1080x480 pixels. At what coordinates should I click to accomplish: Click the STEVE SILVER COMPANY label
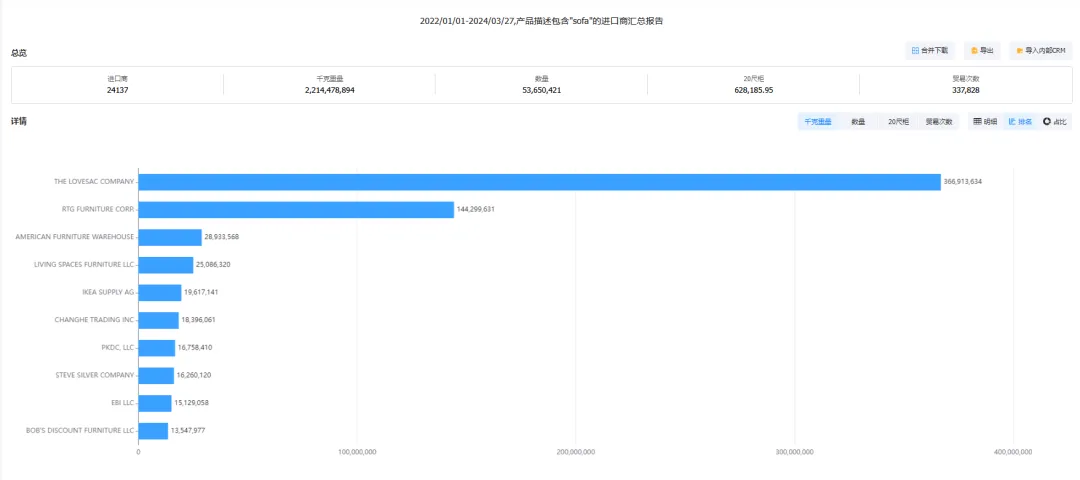coord(94,375)
